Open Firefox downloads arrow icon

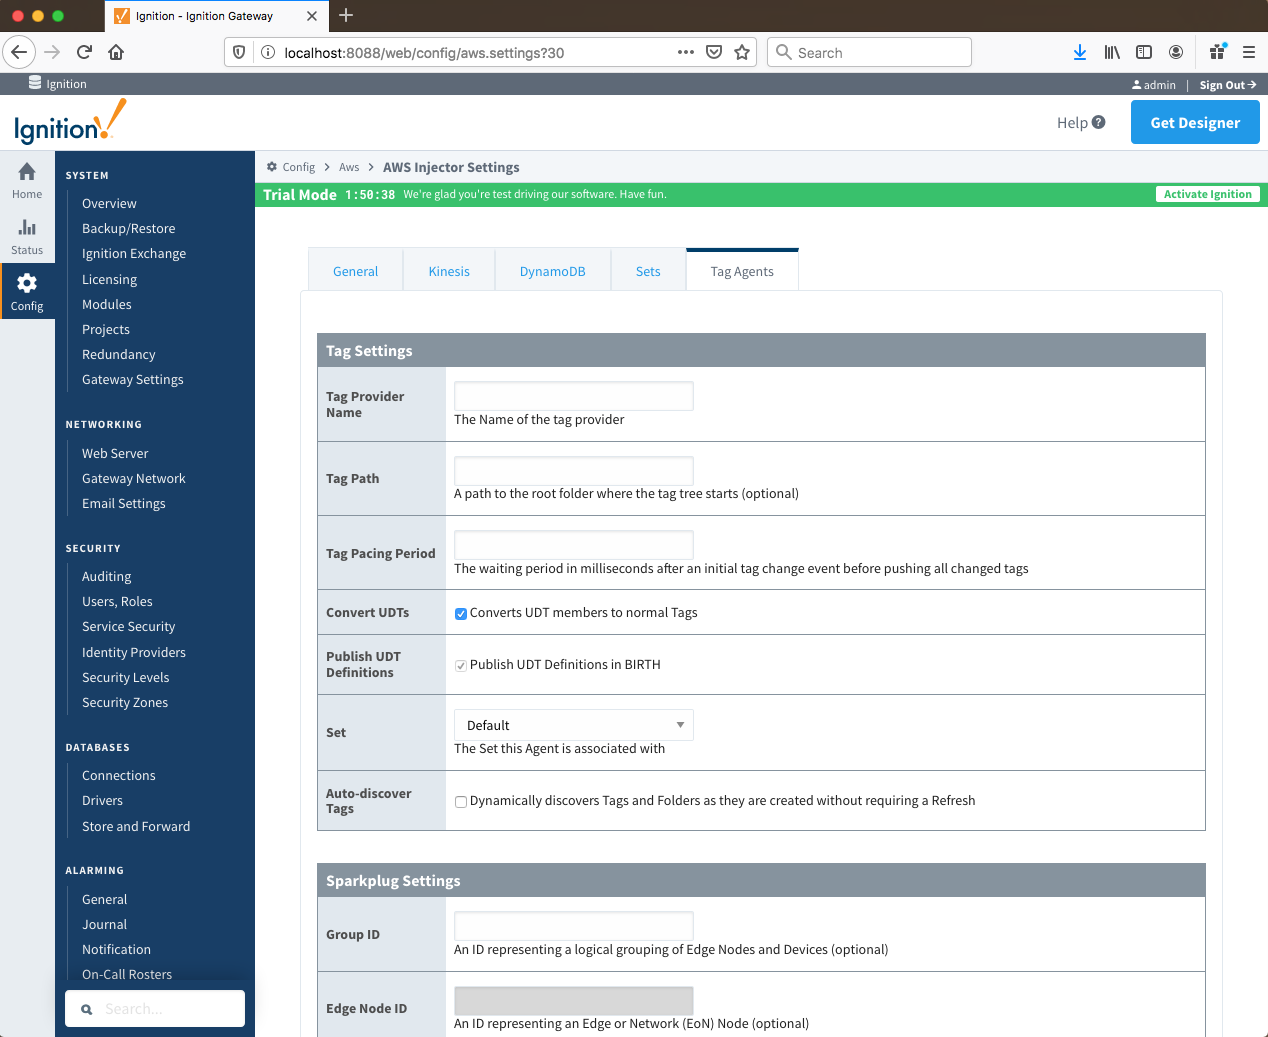[1080, 52]
